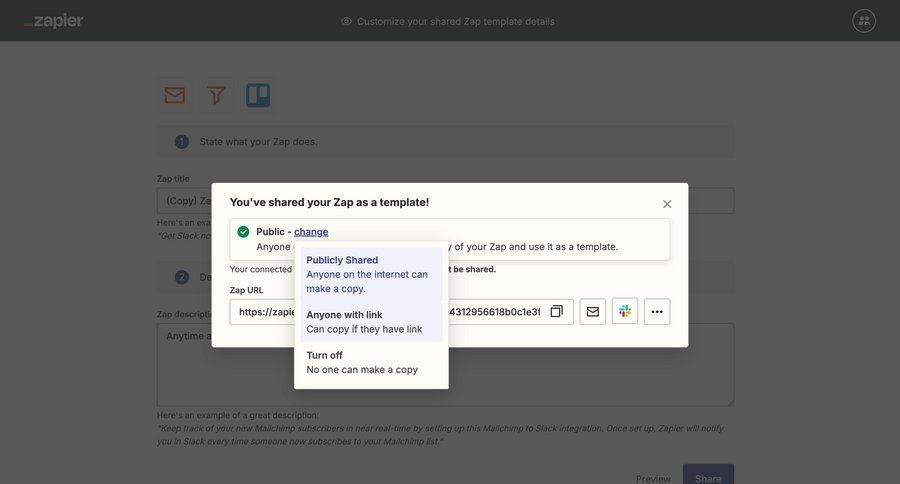Click the green public status checkmark

click(243, 231)
